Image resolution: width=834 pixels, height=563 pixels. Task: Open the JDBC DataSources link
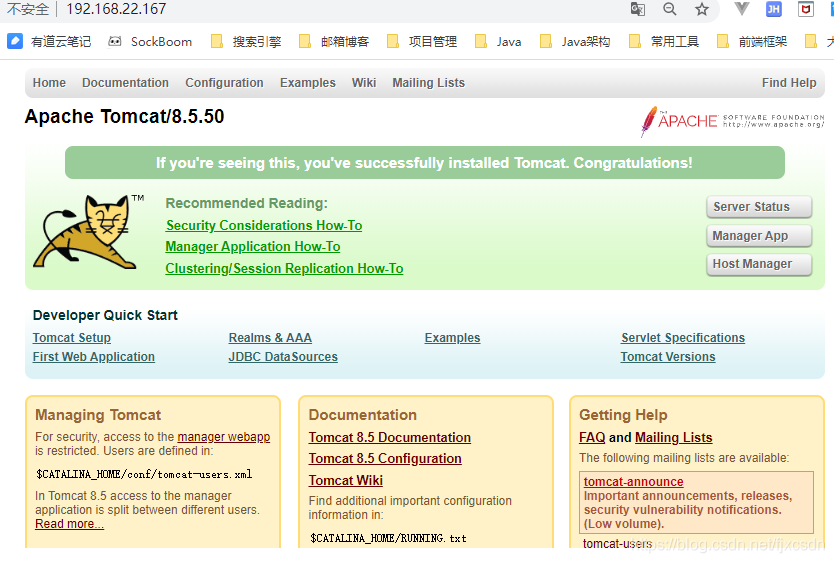[x=283, y=357]
